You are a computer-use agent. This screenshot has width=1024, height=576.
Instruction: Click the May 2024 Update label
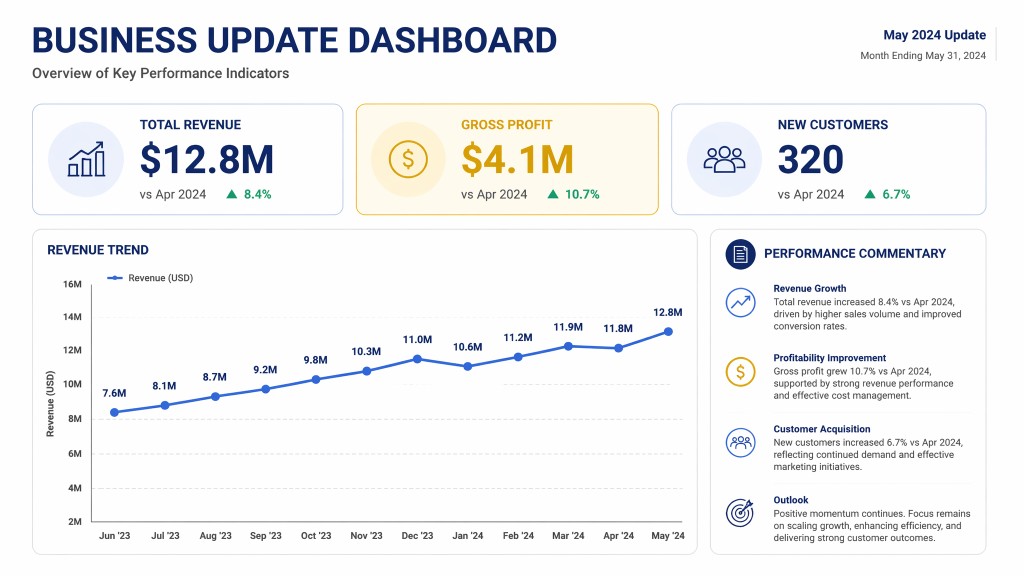[935, 35]
